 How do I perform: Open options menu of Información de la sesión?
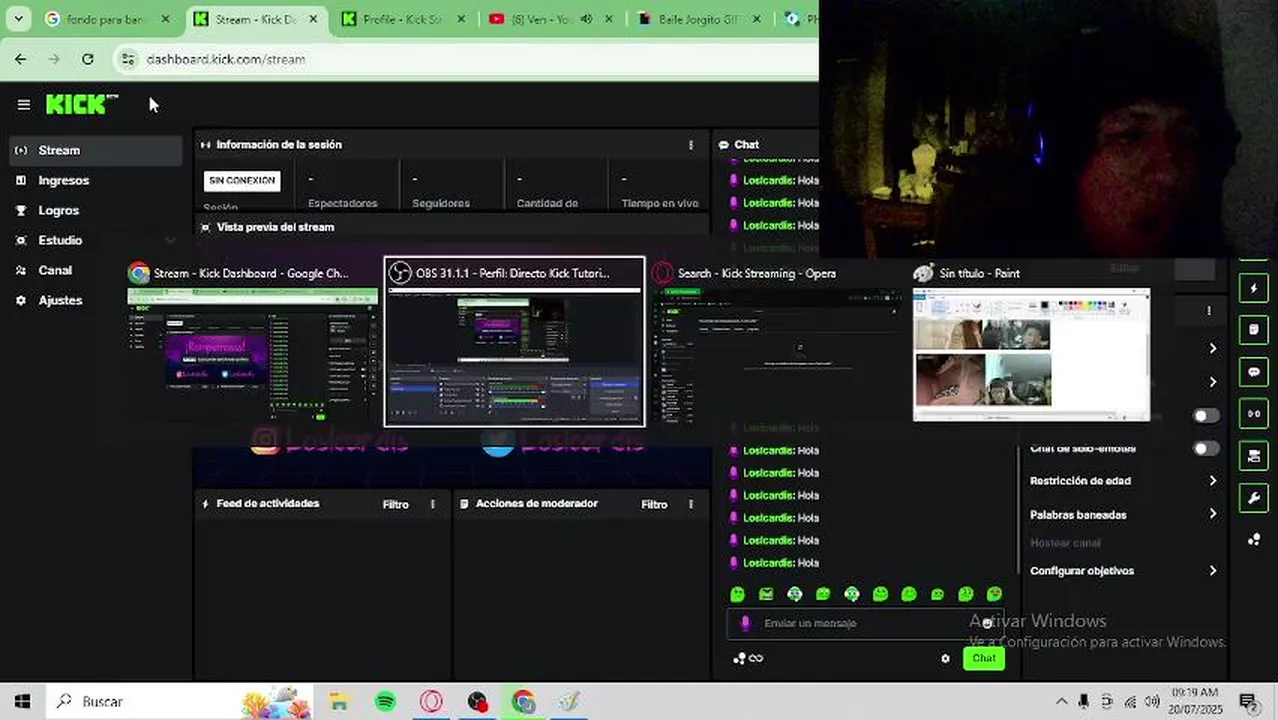pos(690,145)
